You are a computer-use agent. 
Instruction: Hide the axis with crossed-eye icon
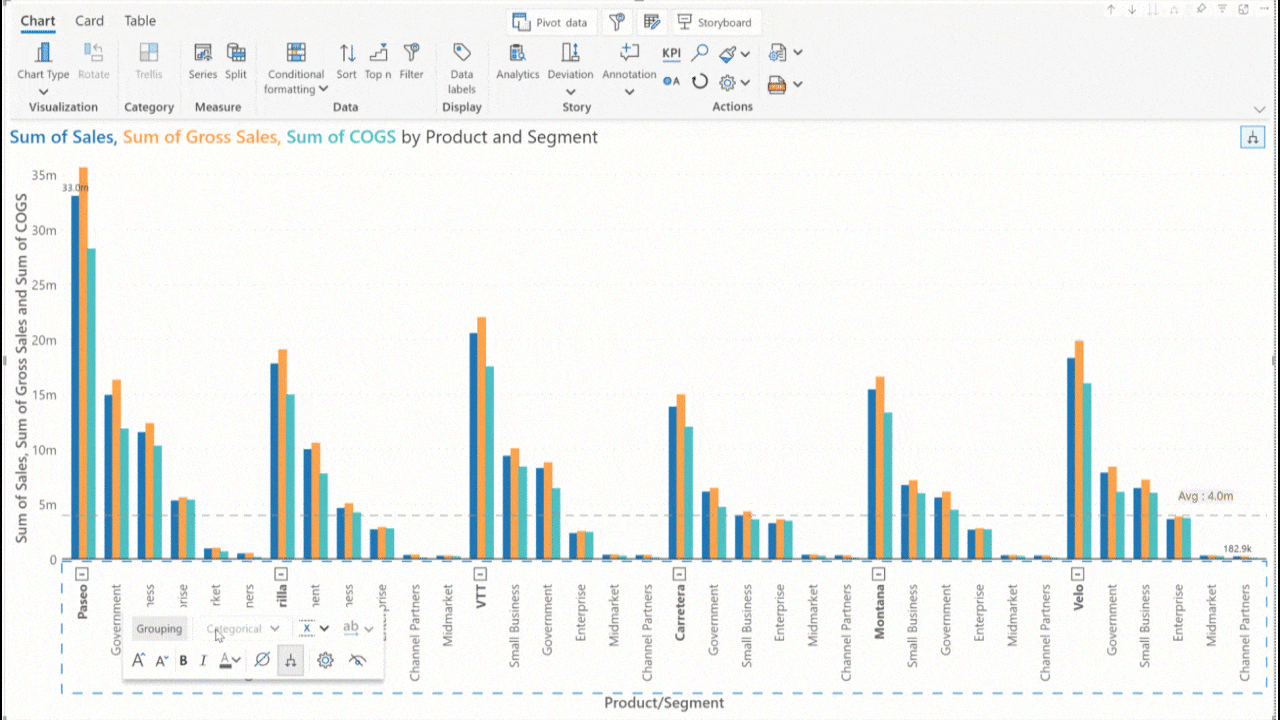pos(357,660)
